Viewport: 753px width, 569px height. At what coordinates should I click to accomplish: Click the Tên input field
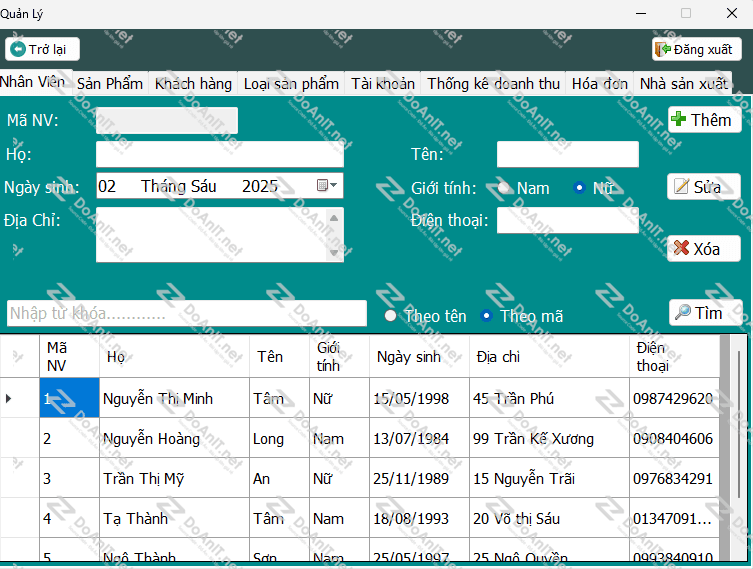[x=568, y=154]
